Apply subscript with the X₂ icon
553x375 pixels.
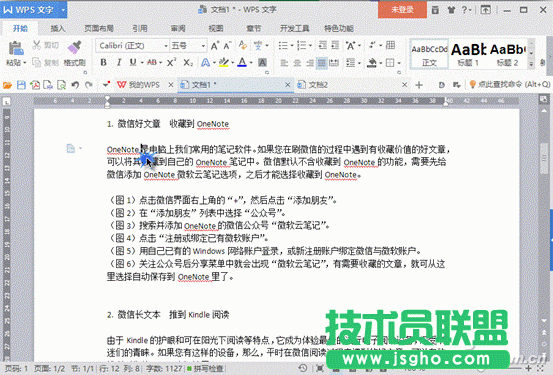point(188,62)
